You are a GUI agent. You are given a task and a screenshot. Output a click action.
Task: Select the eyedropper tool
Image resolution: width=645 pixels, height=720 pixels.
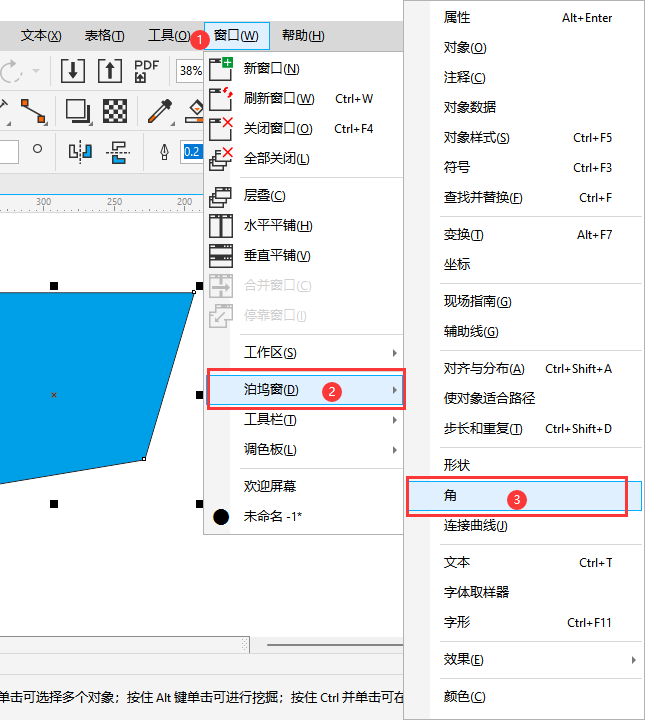point(160,111)
